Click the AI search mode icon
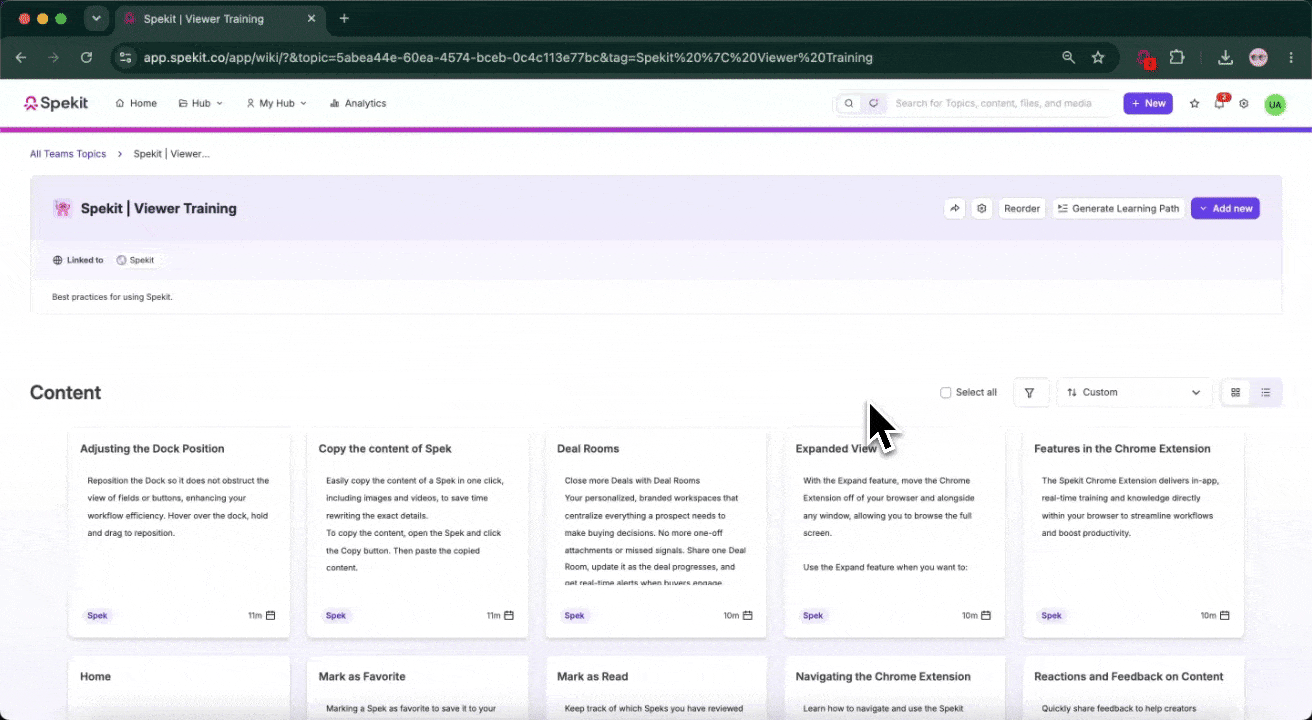The image size is (1312, 720). [x=873, y=103]
